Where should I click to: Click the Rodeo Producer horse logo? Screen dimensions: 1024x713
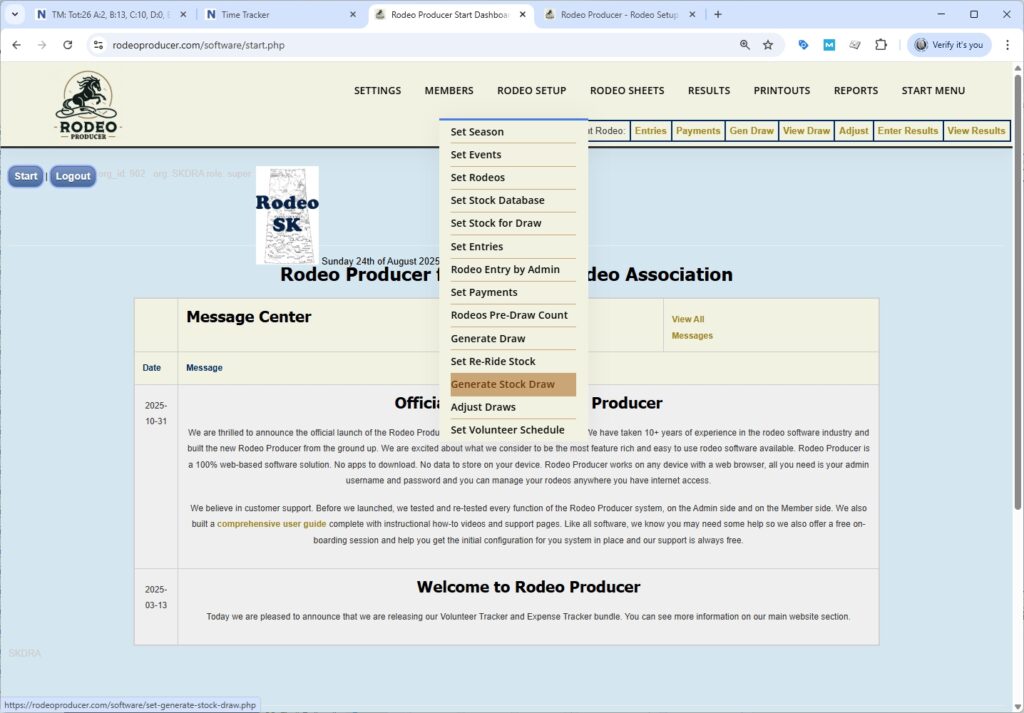[87, 105]
